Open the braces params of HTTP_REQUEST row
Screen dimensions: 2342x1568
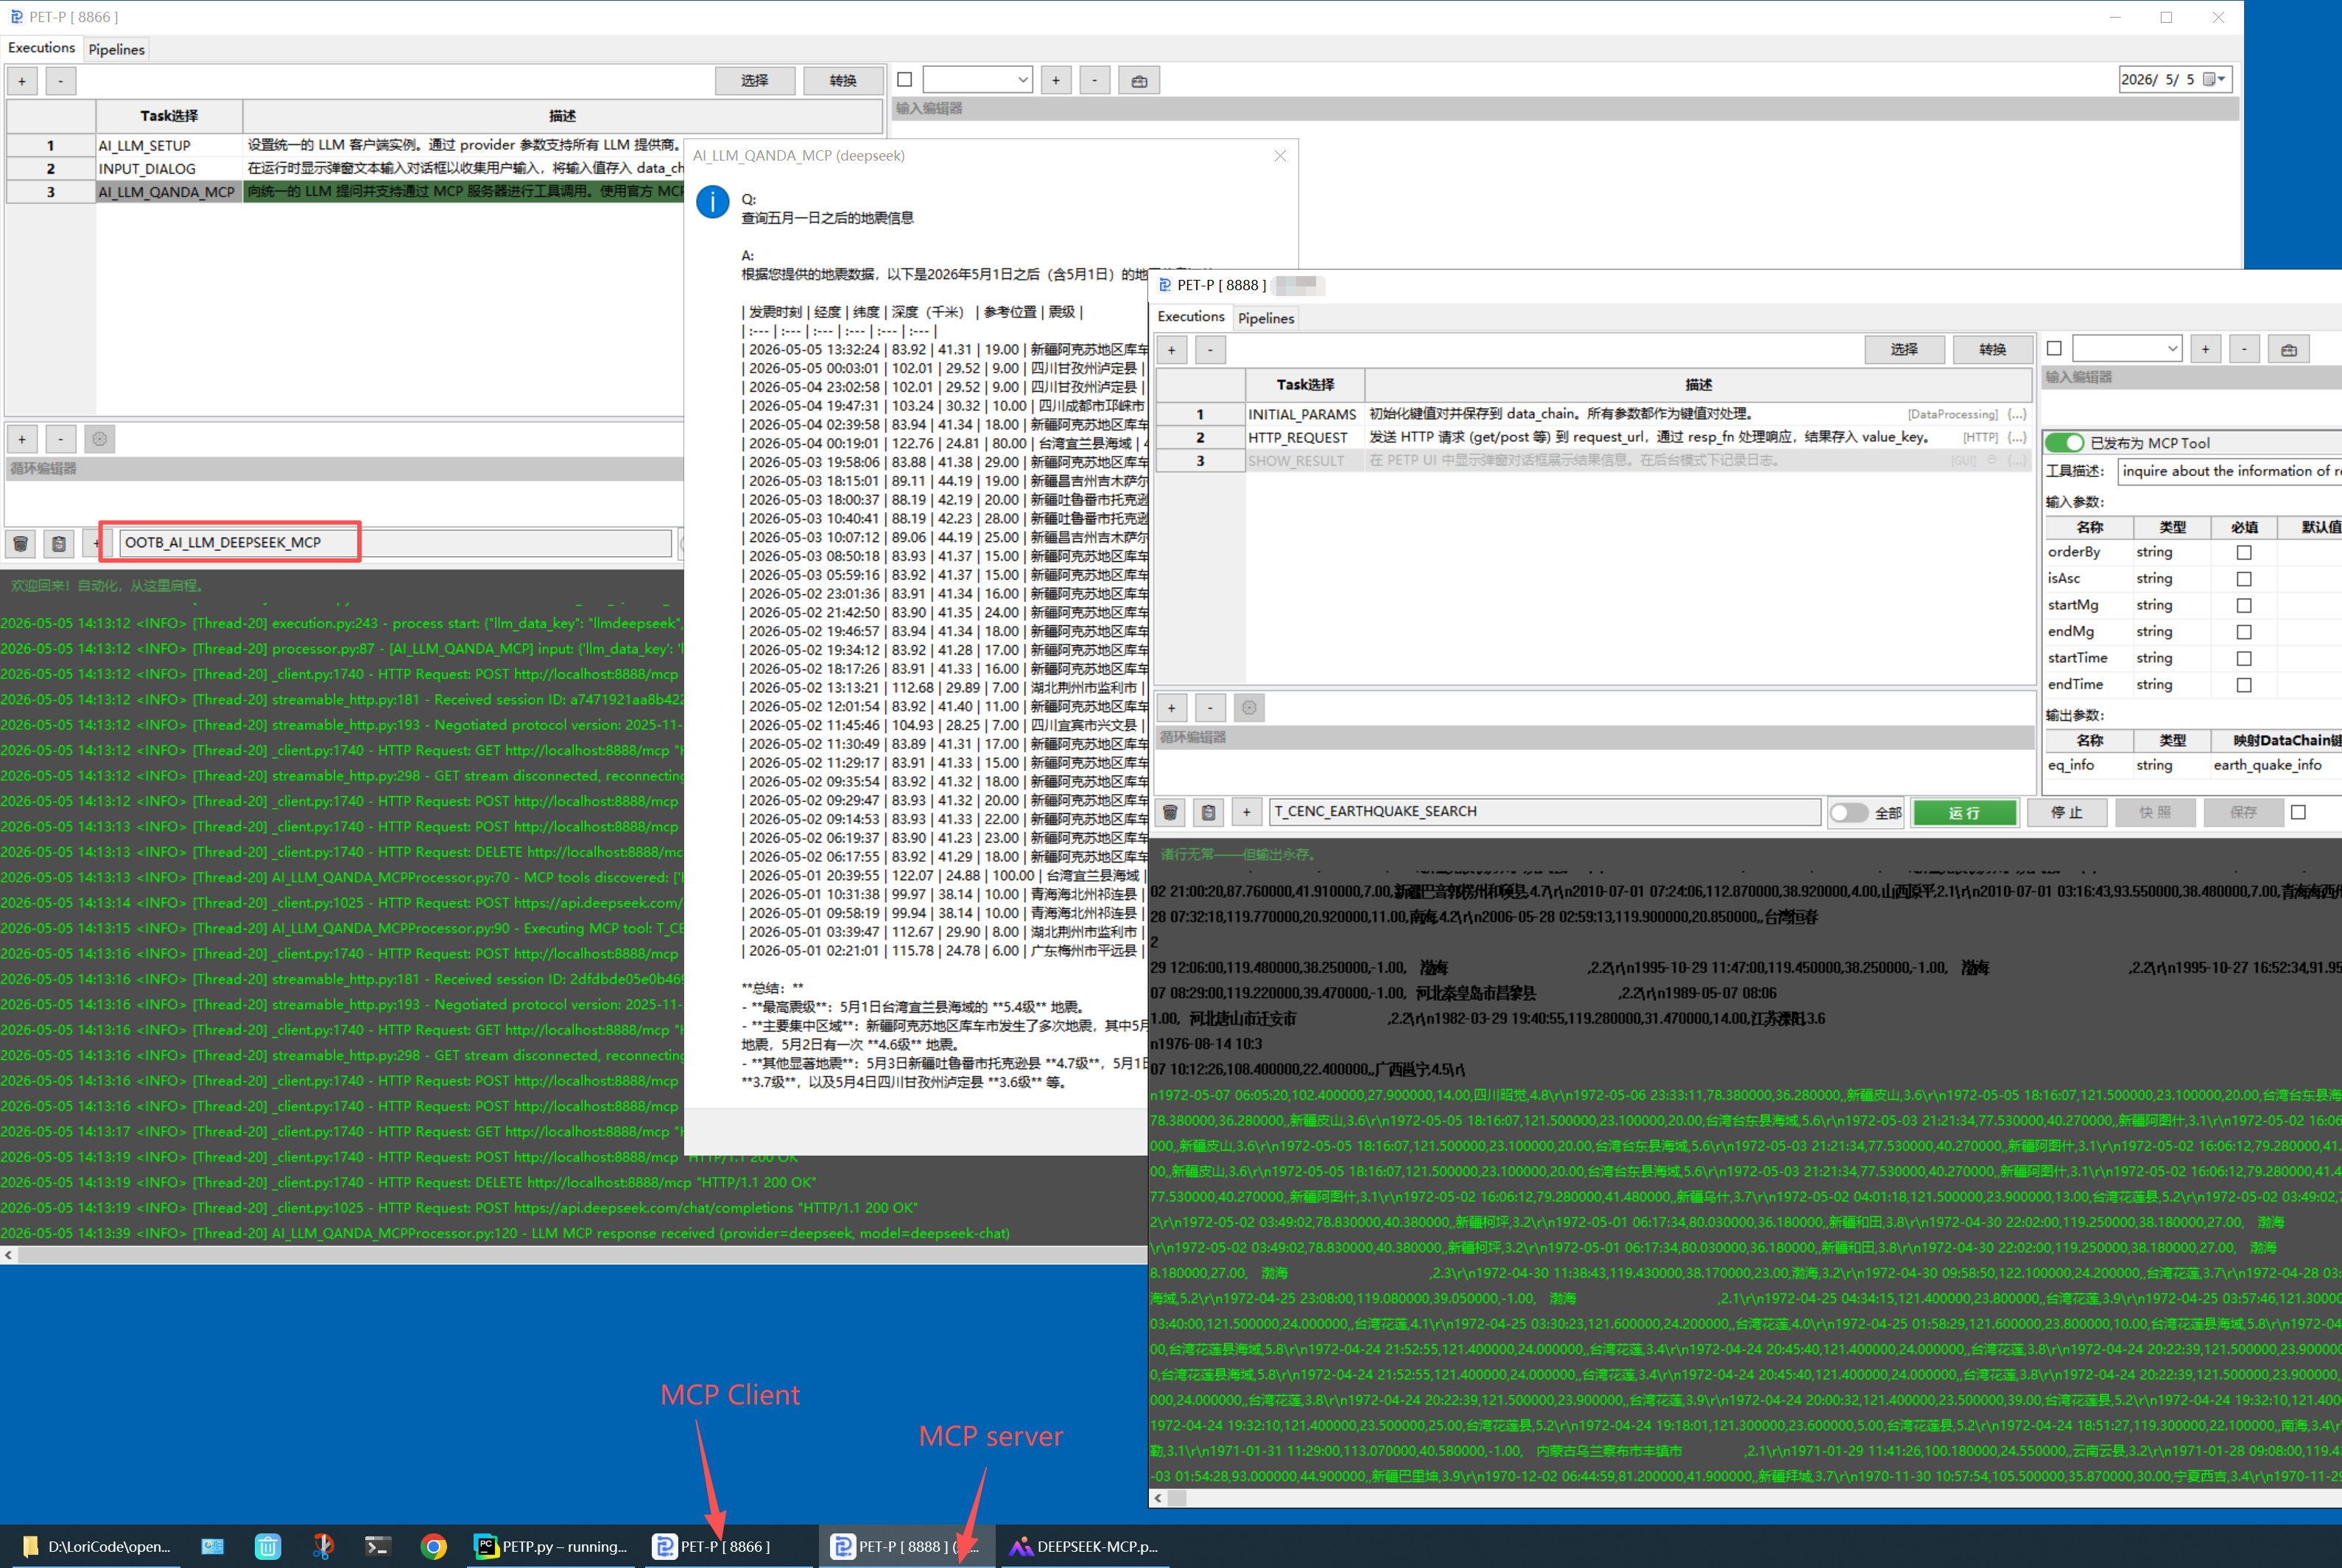2017,437
